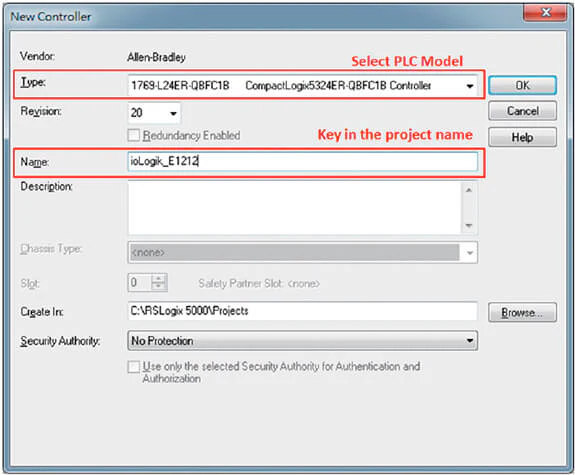Image resolution: width=575 pixels, height=475 pixels.
Task: Click the Security Authority label
Action: pyautogui.click(x=60, y=341)
